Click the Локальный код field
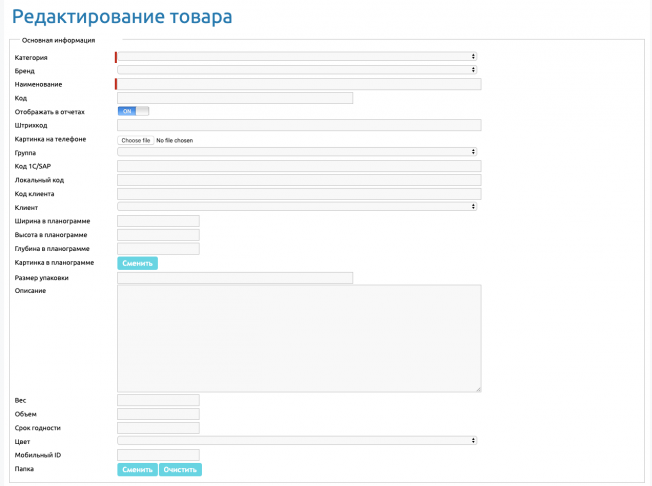 click(299, 180)
